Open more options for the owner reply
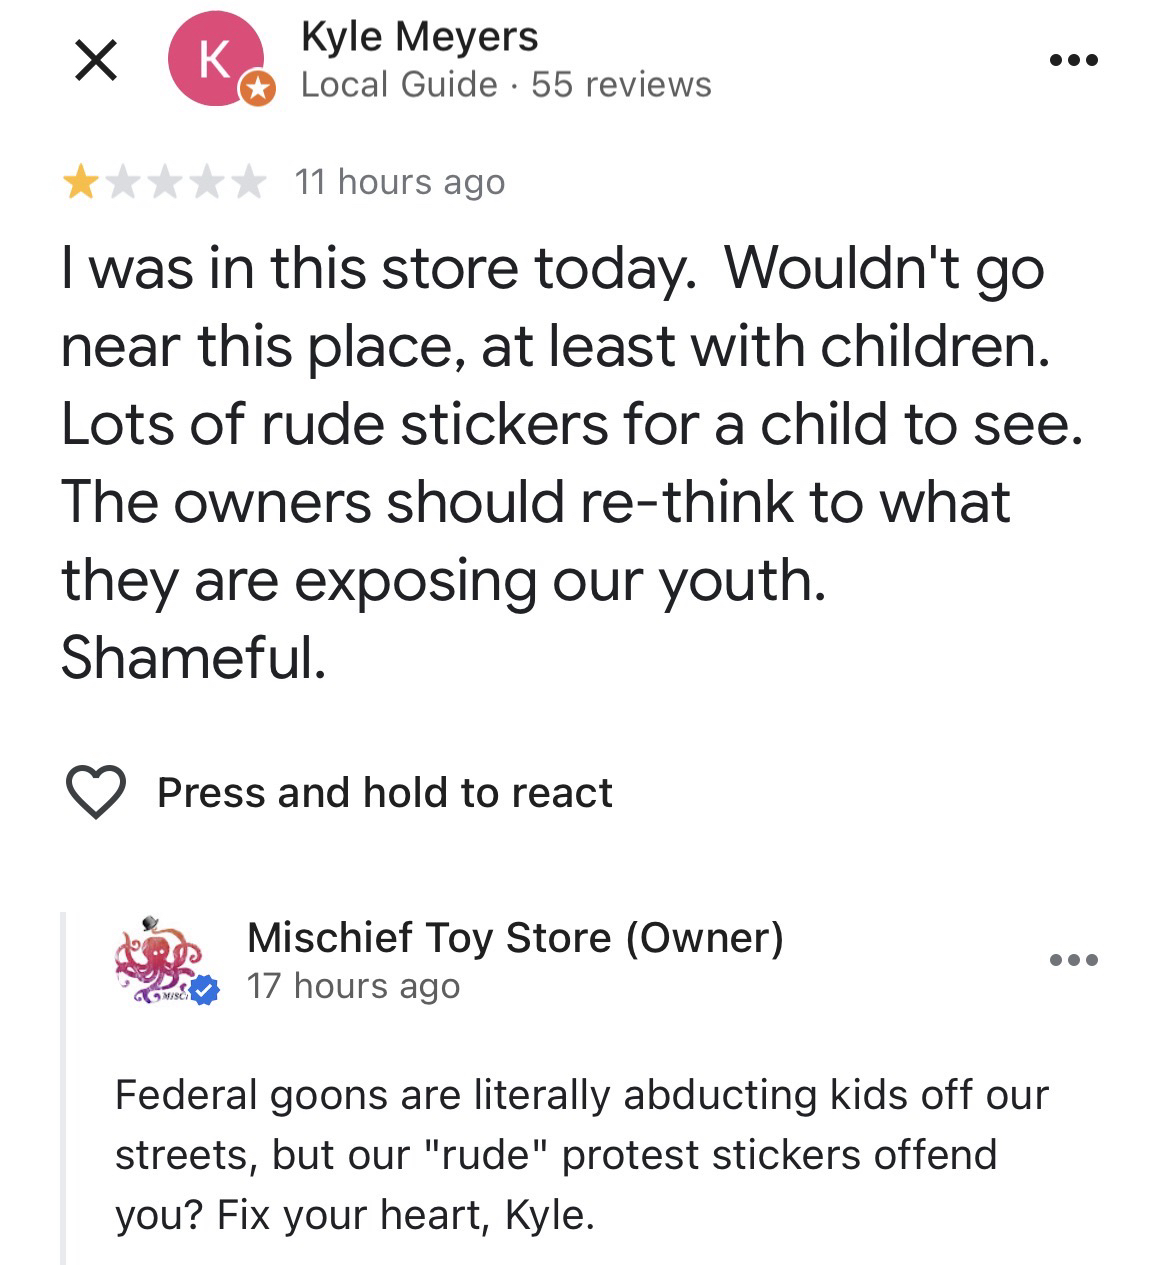 (1074, 961)
